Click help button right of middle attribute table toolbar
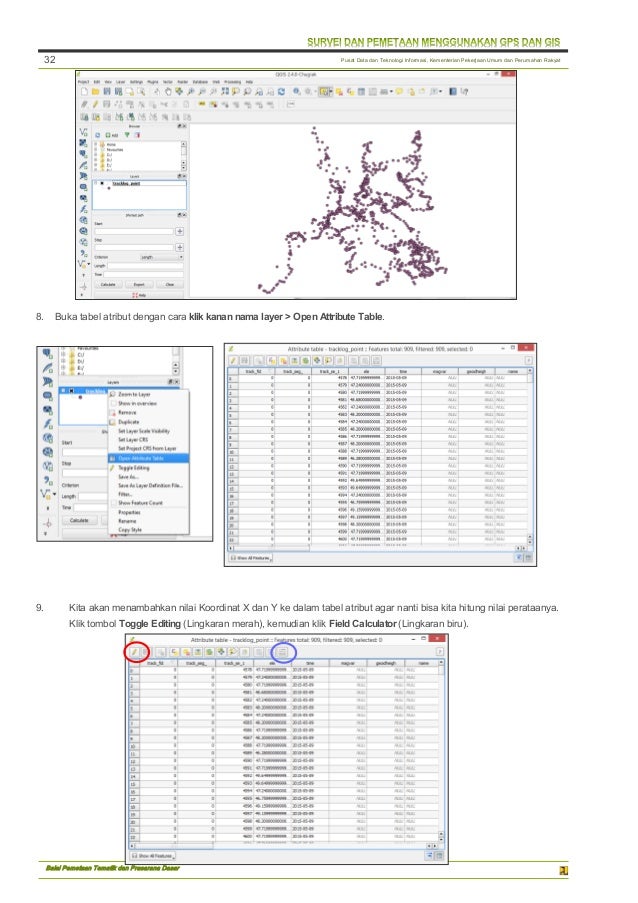This screenshot has width=638, height=903. pos(529,361)
